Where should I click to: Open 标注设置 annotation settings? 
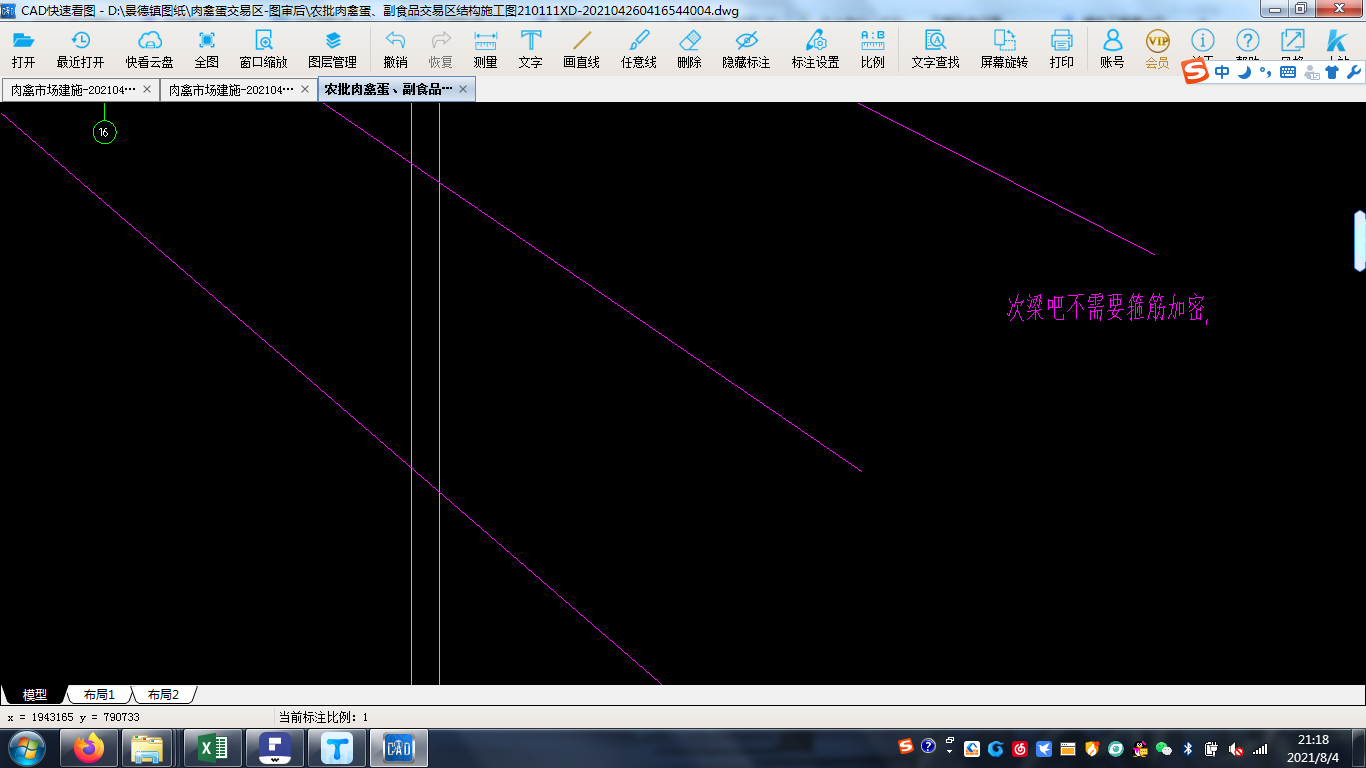(815, 49)
